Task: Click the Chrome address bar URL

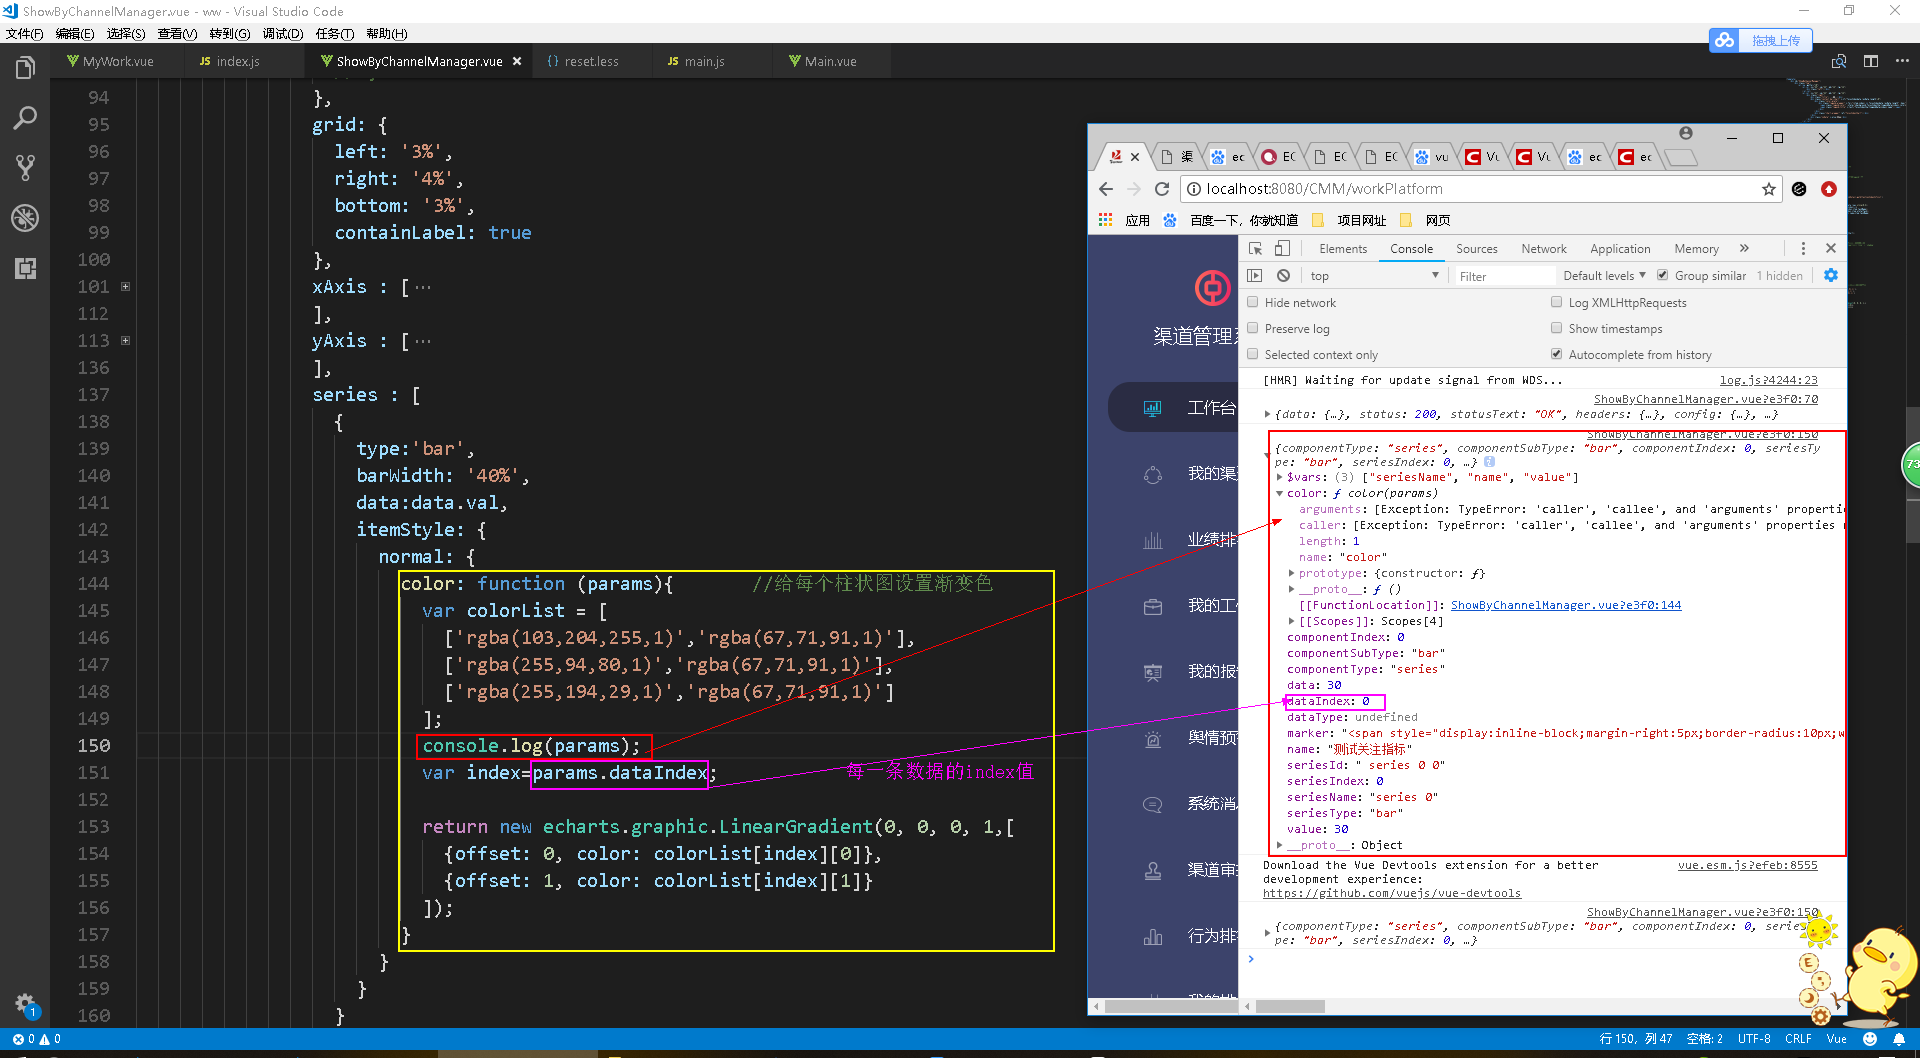Action: (1324, 189)
